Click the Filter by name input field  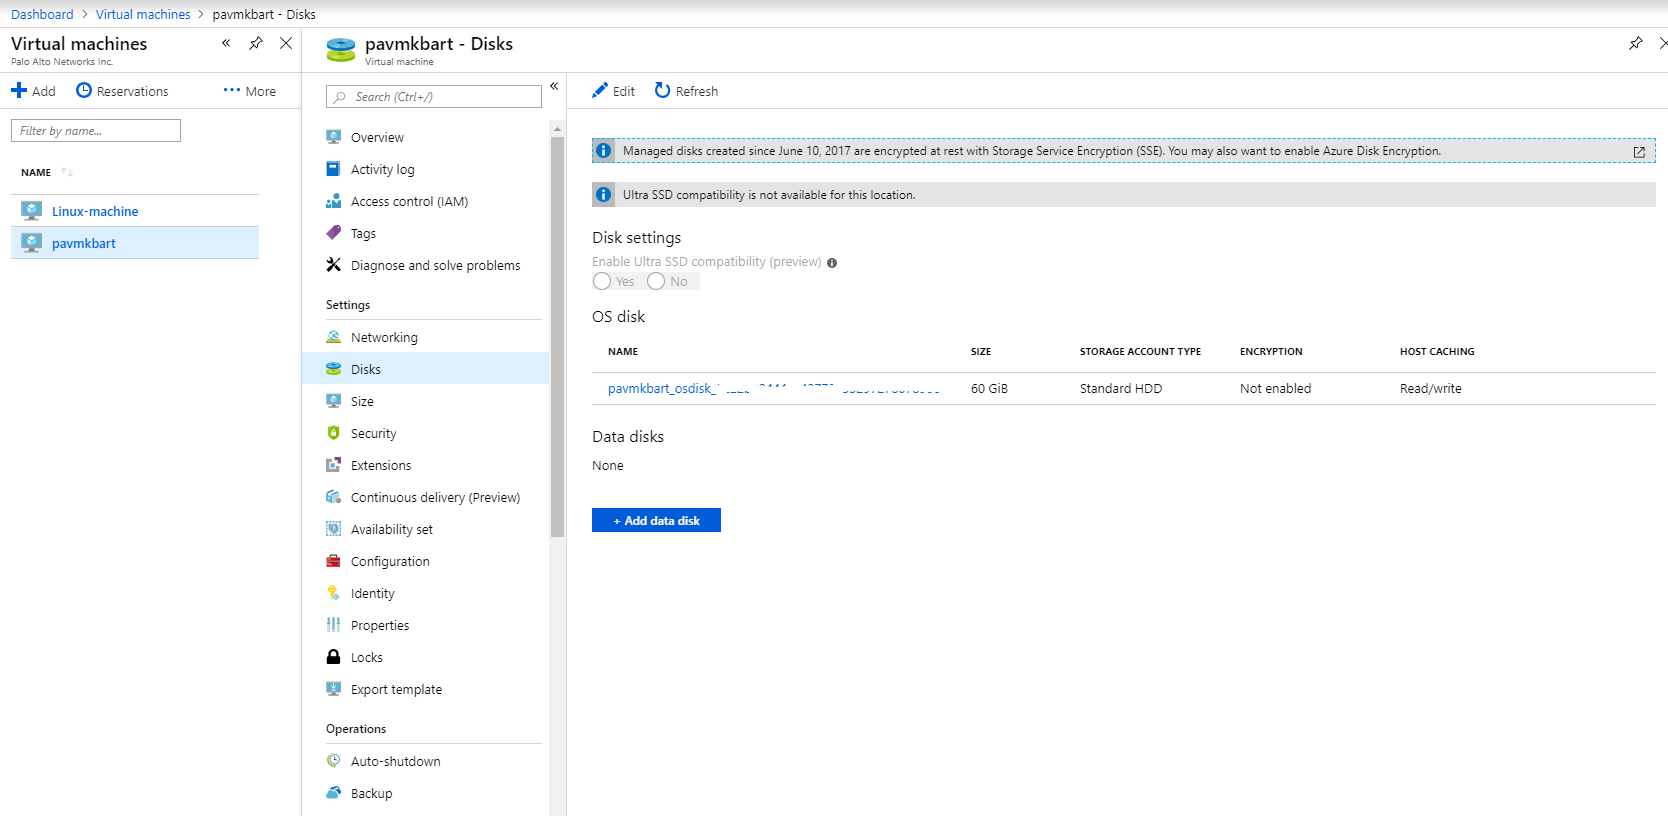(96, 131)
